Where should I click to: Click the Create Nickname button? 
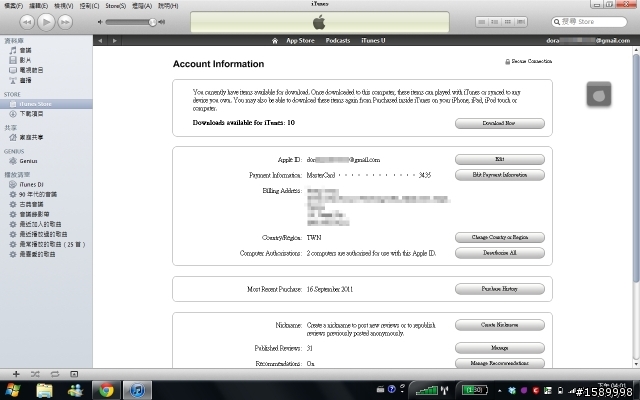(500, 325)
